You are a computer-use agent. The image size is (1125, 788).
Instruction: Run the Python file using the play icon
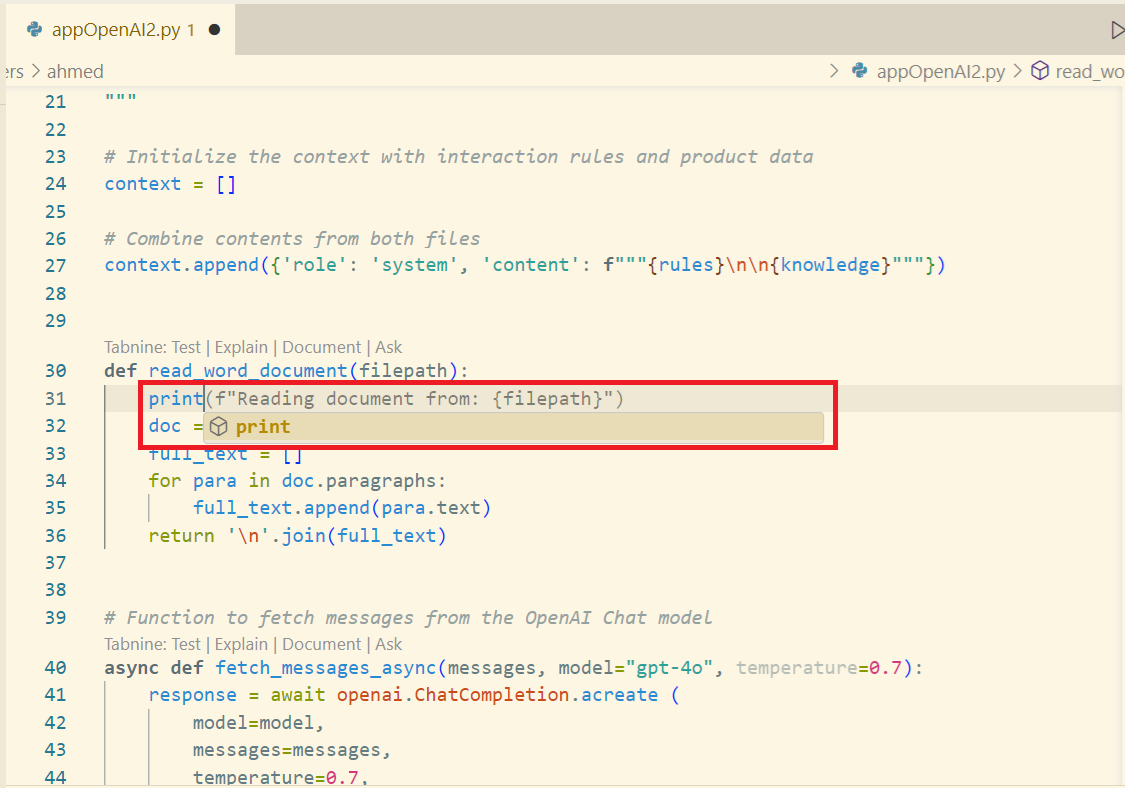point(1117,29)
